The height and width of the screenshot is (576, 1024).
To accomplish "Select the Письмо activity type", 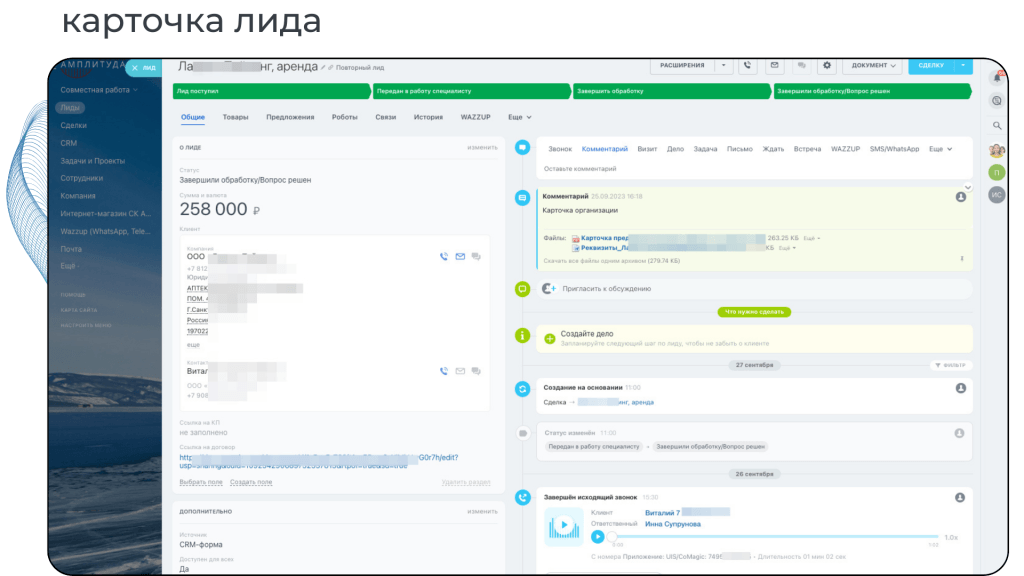I will (739, 149).
